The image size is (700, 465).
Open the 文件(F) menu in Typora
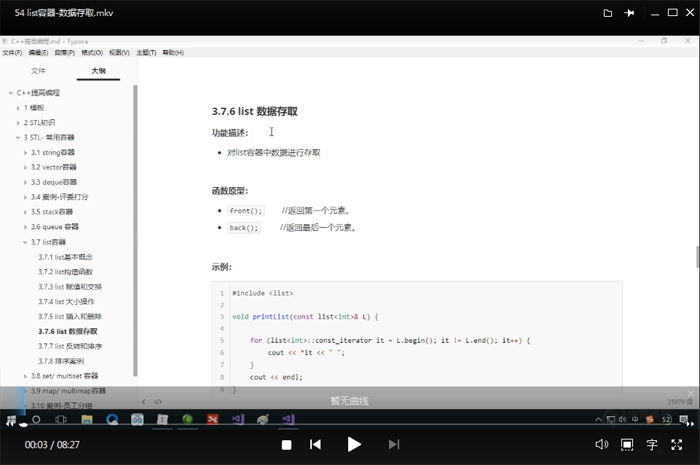[12, 53]
